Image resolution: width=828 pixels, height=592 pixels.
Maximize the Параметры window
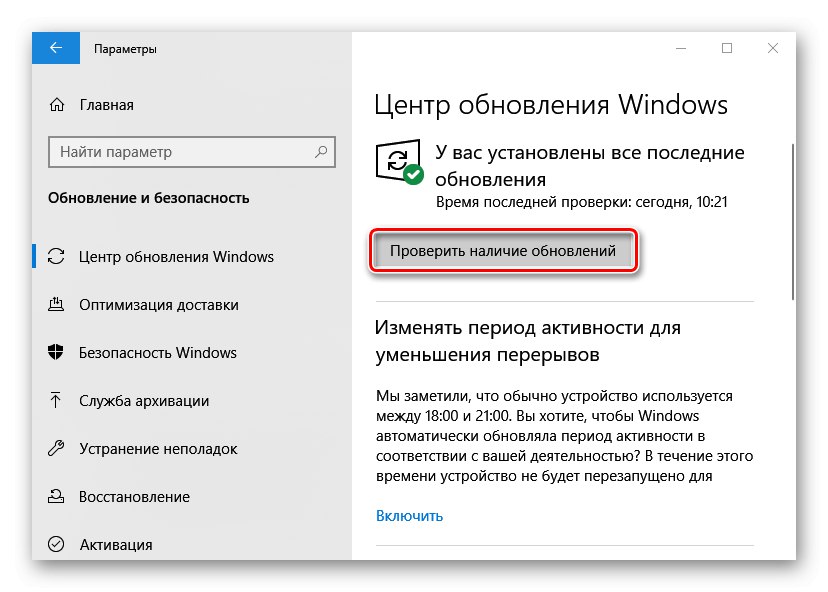727,48
